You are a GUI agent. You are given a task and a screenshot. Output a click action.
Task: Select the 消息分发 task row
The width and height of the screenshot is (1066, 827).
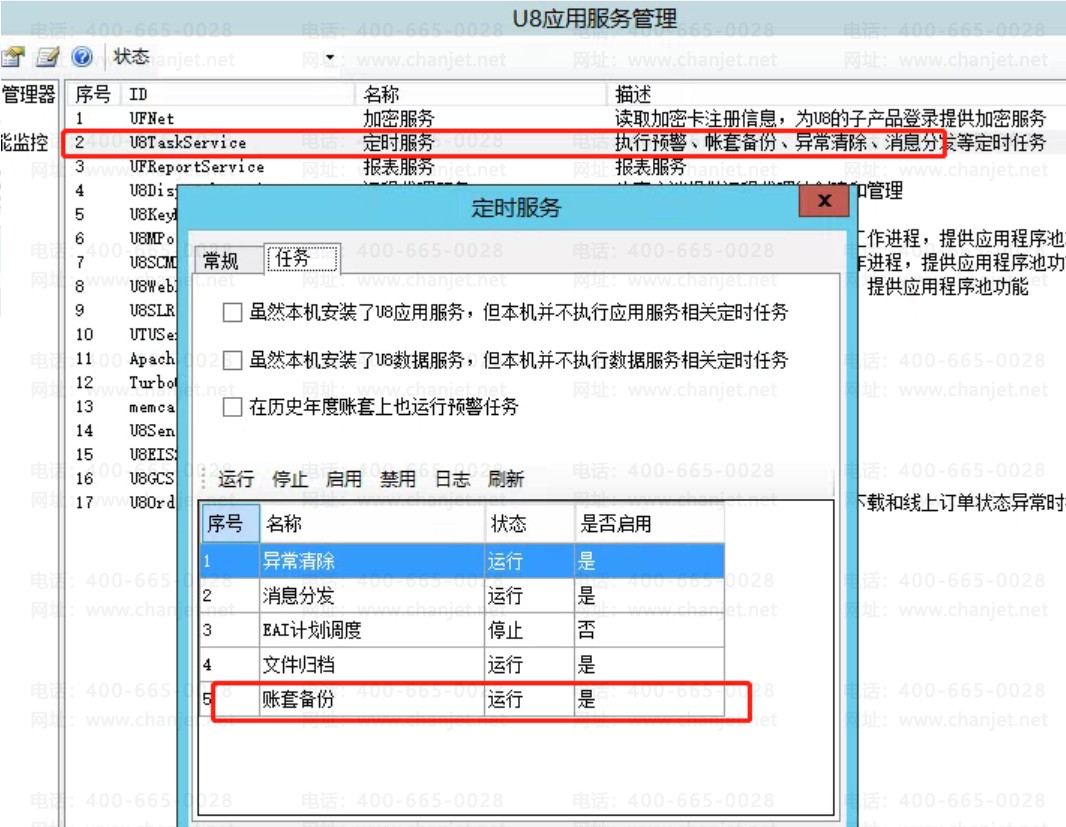pos(462,596)
